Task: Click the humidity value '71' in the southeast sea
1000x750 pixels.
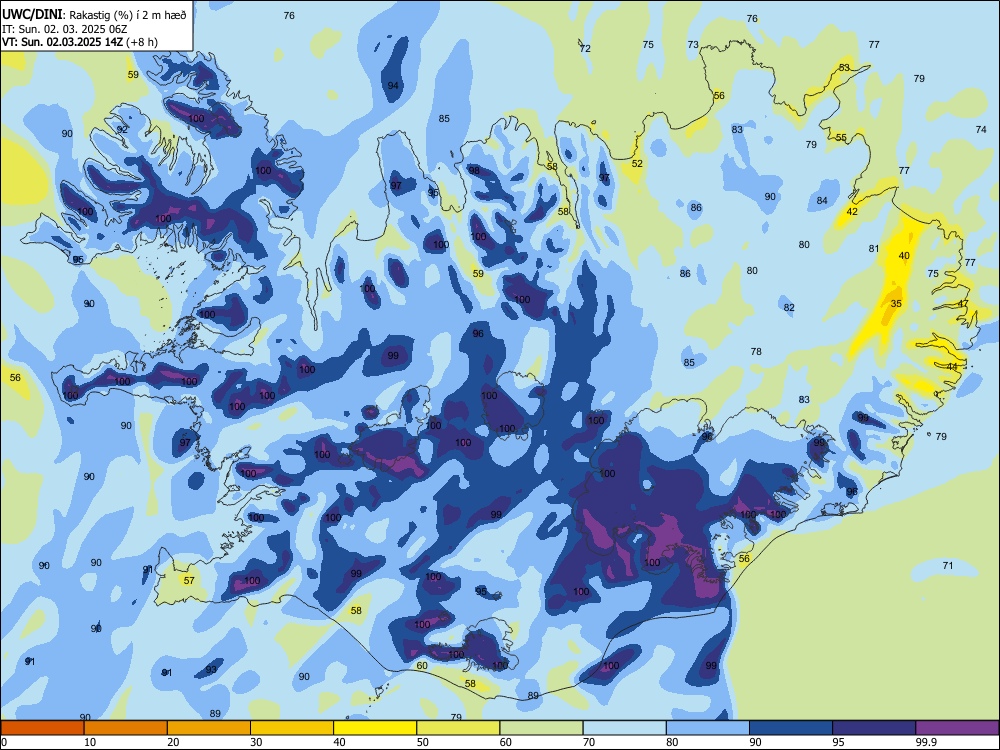Action: 948,566
